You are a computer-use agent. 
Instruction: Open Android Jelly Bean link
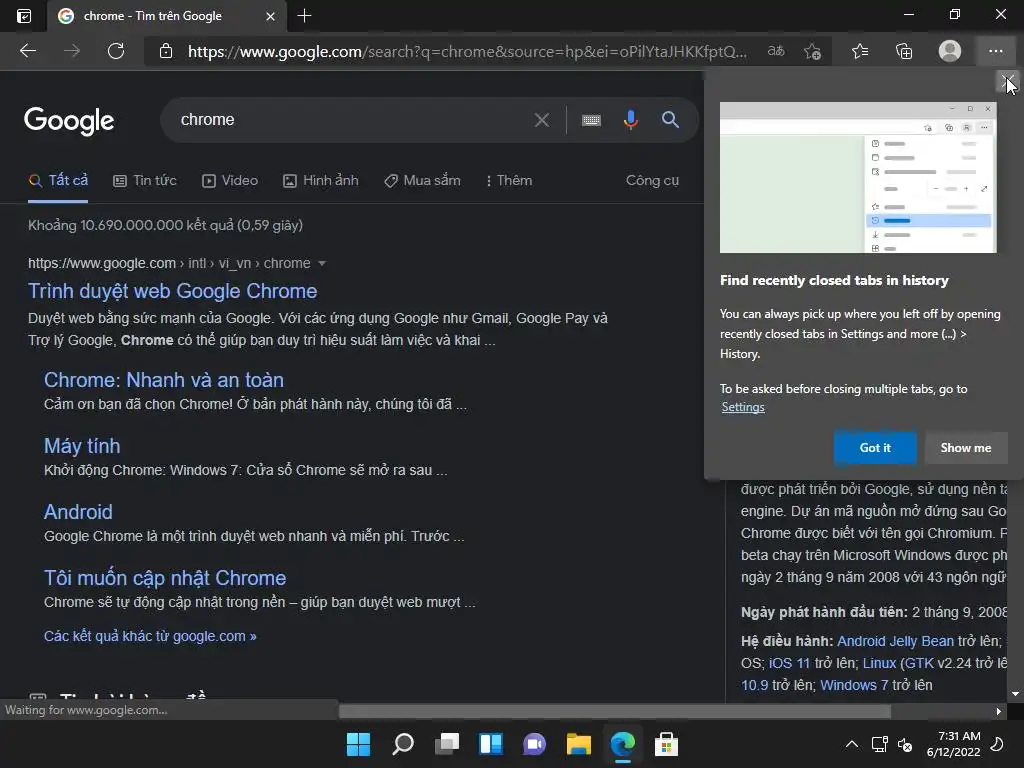[895, 641]
